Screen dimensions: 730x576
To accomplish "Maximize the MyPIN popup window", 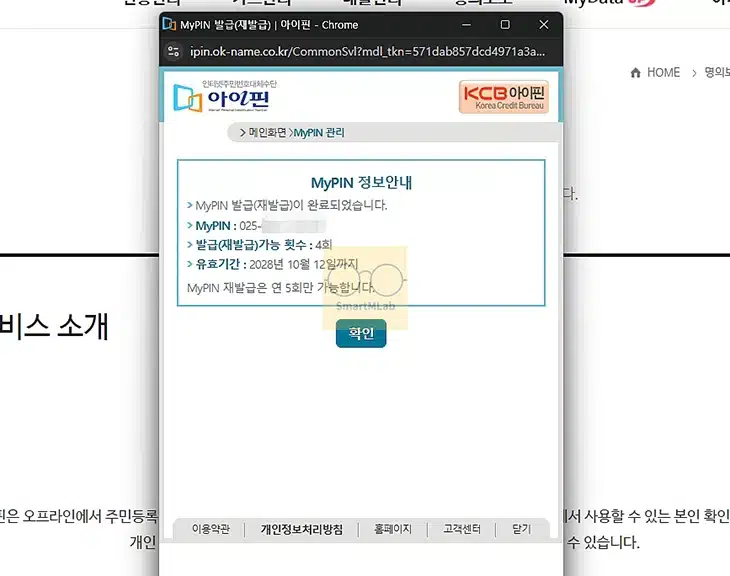I will point(505,25).
